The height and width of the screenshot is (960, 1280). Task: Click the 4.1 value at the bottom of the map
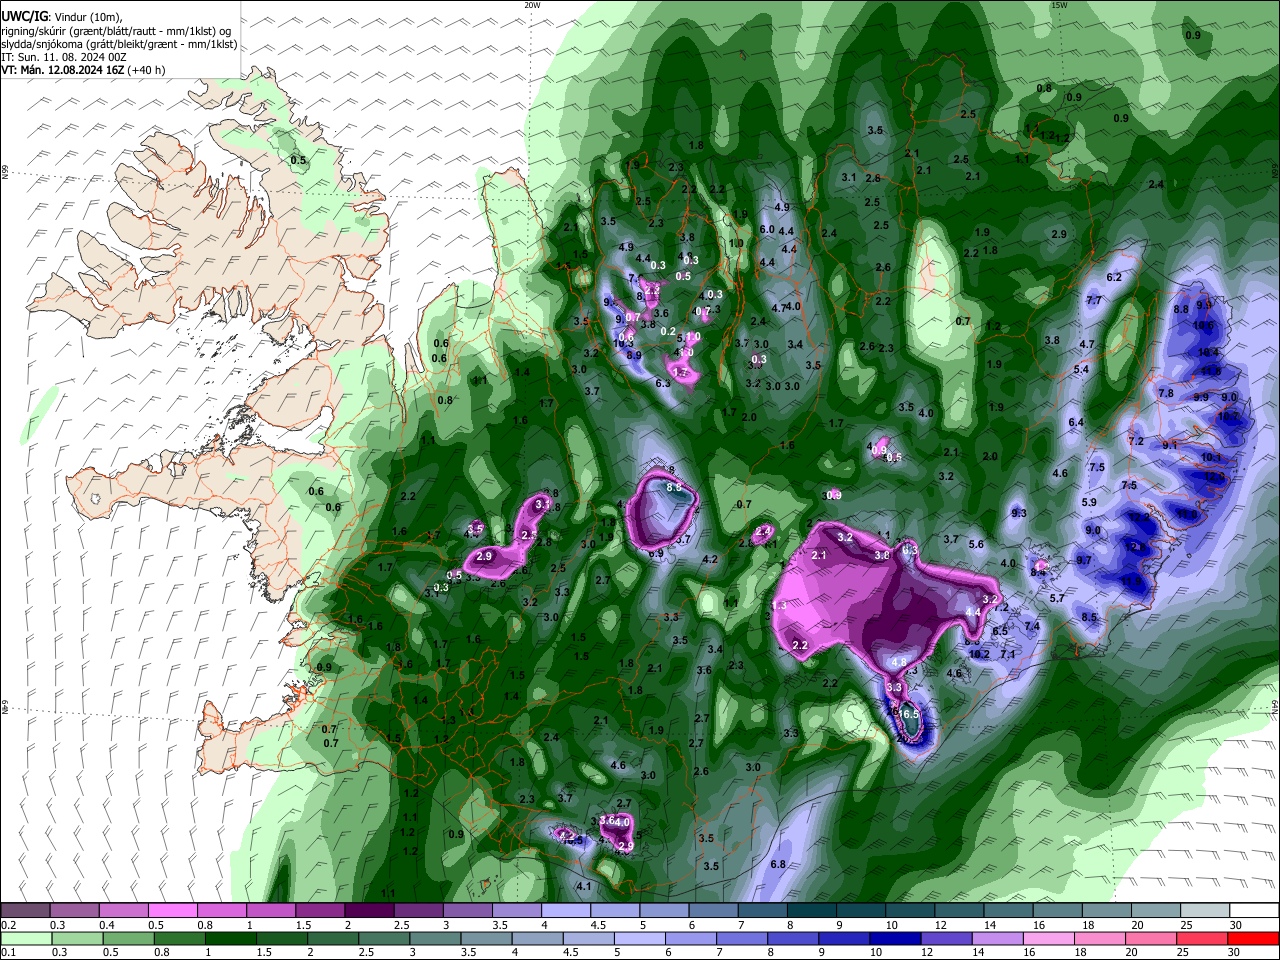[x=584, y=886]
